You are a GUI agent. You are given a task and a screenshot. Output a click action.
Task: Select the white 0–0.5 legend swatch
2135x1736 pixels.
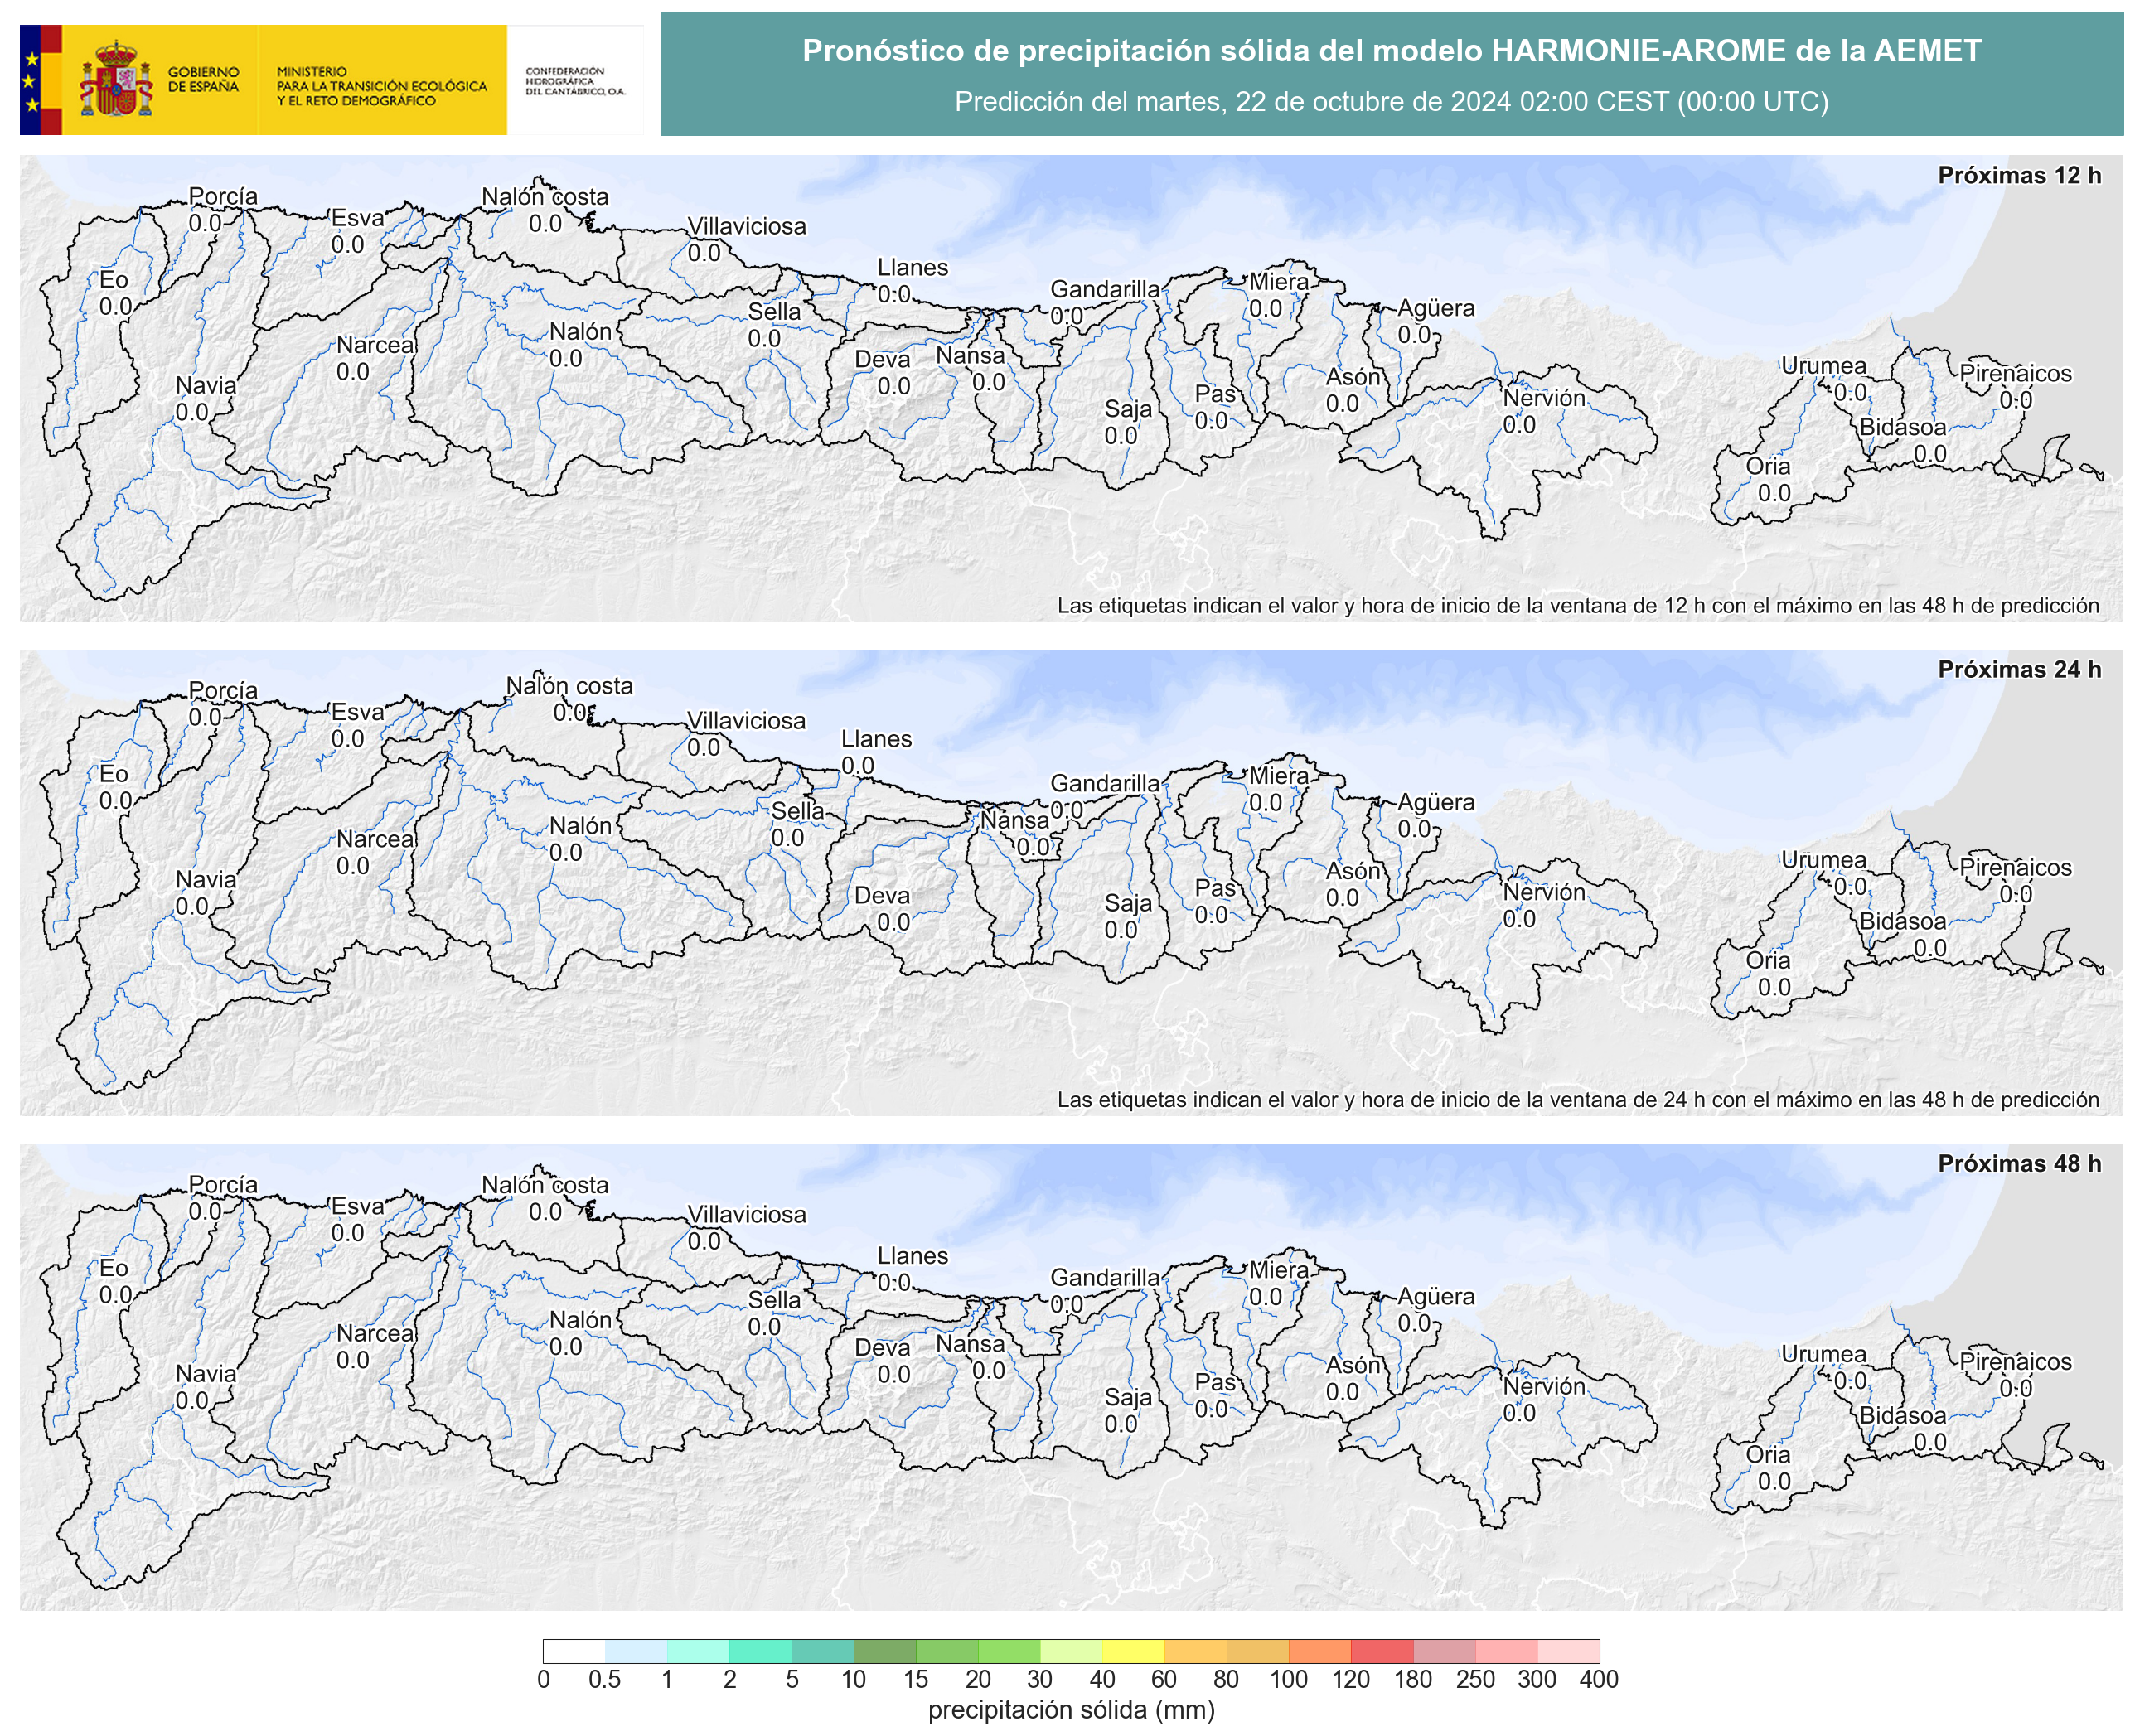pos(574,1651)
